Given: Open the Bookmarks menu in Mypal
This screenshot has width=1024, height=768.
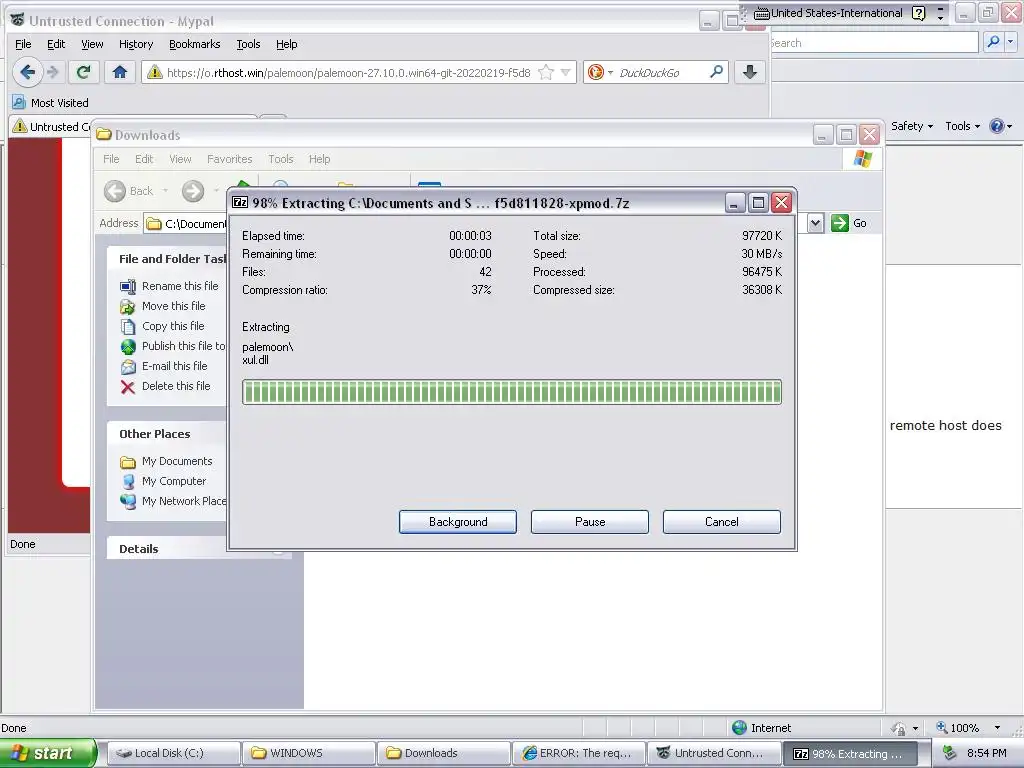Looking at the screenshot, I should point(195,44).
